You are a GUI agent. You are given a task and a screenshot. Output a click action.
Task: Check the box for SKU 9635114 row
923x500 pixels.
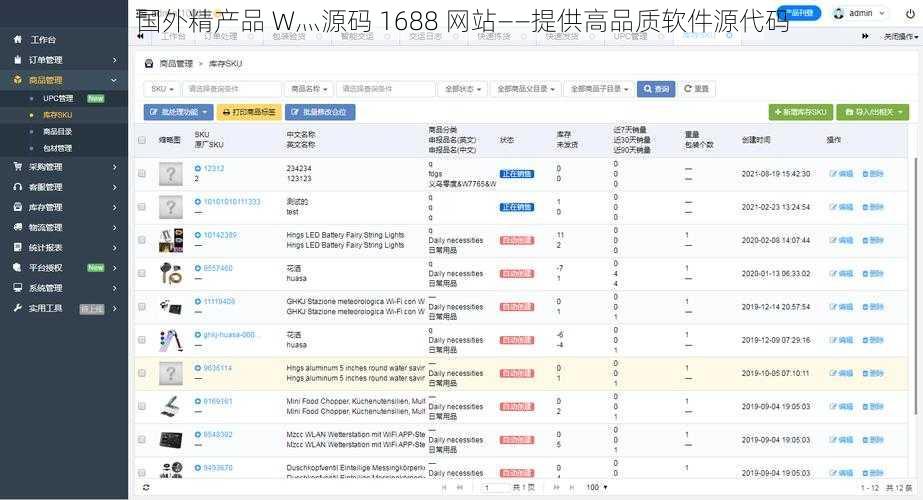tap(142, 373)
